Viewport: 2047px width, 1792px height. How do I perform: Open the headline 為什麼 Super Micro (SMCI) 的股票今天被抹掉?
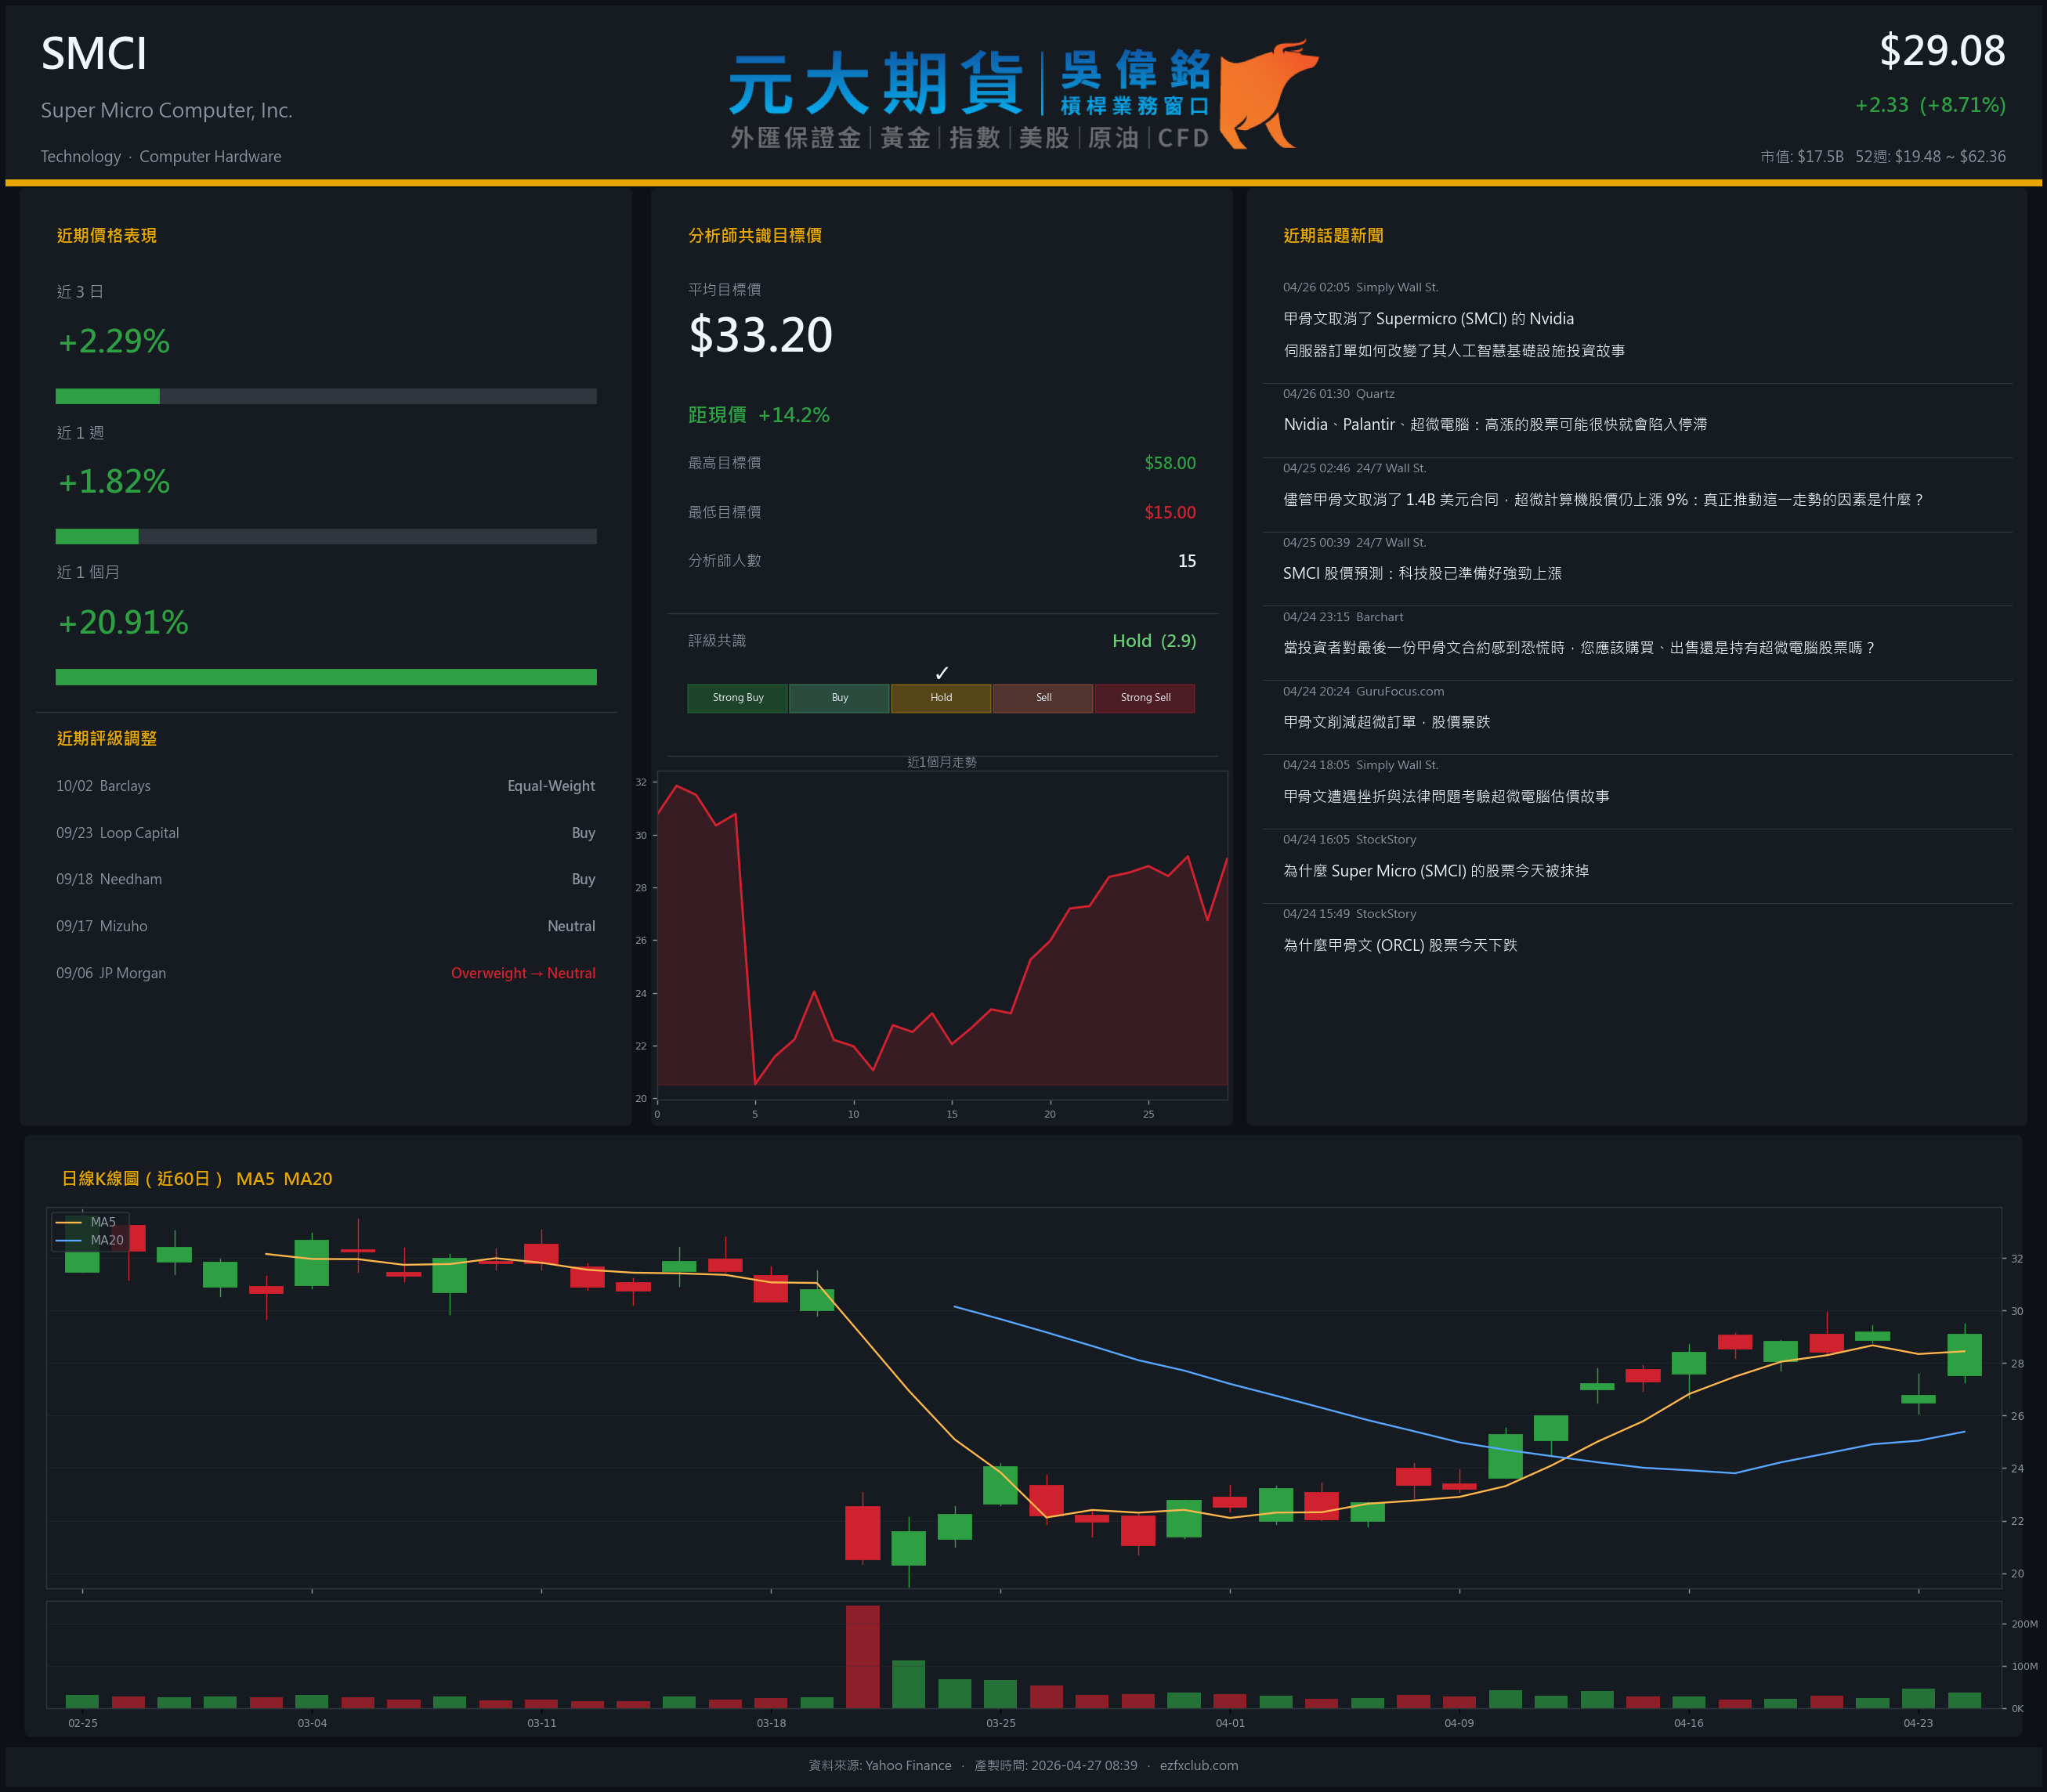pyautogui.click(x=1436, y=870)
